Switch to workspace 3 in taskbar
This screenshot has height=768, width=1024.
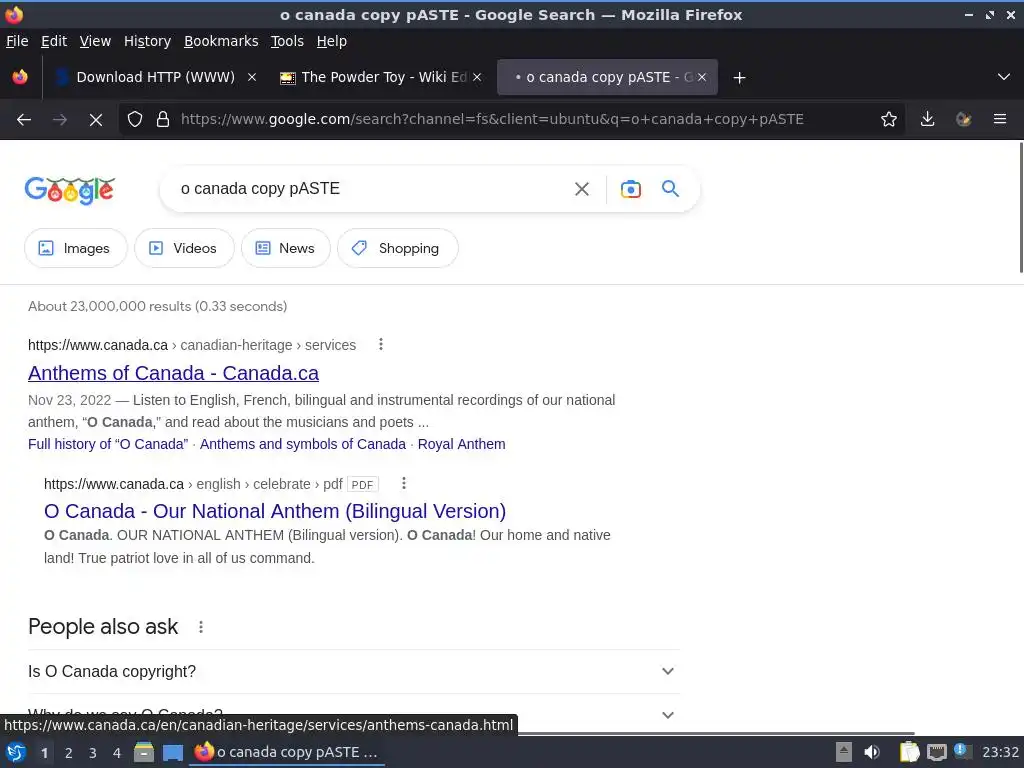(x=93, y=753)
